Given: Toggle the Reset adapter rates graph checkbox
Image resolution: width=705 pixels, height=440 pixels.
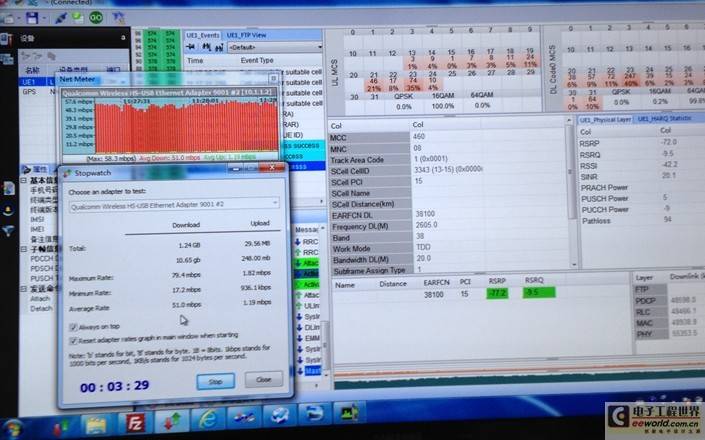Looking at the screenshot, I should click(x=73, y=340).
